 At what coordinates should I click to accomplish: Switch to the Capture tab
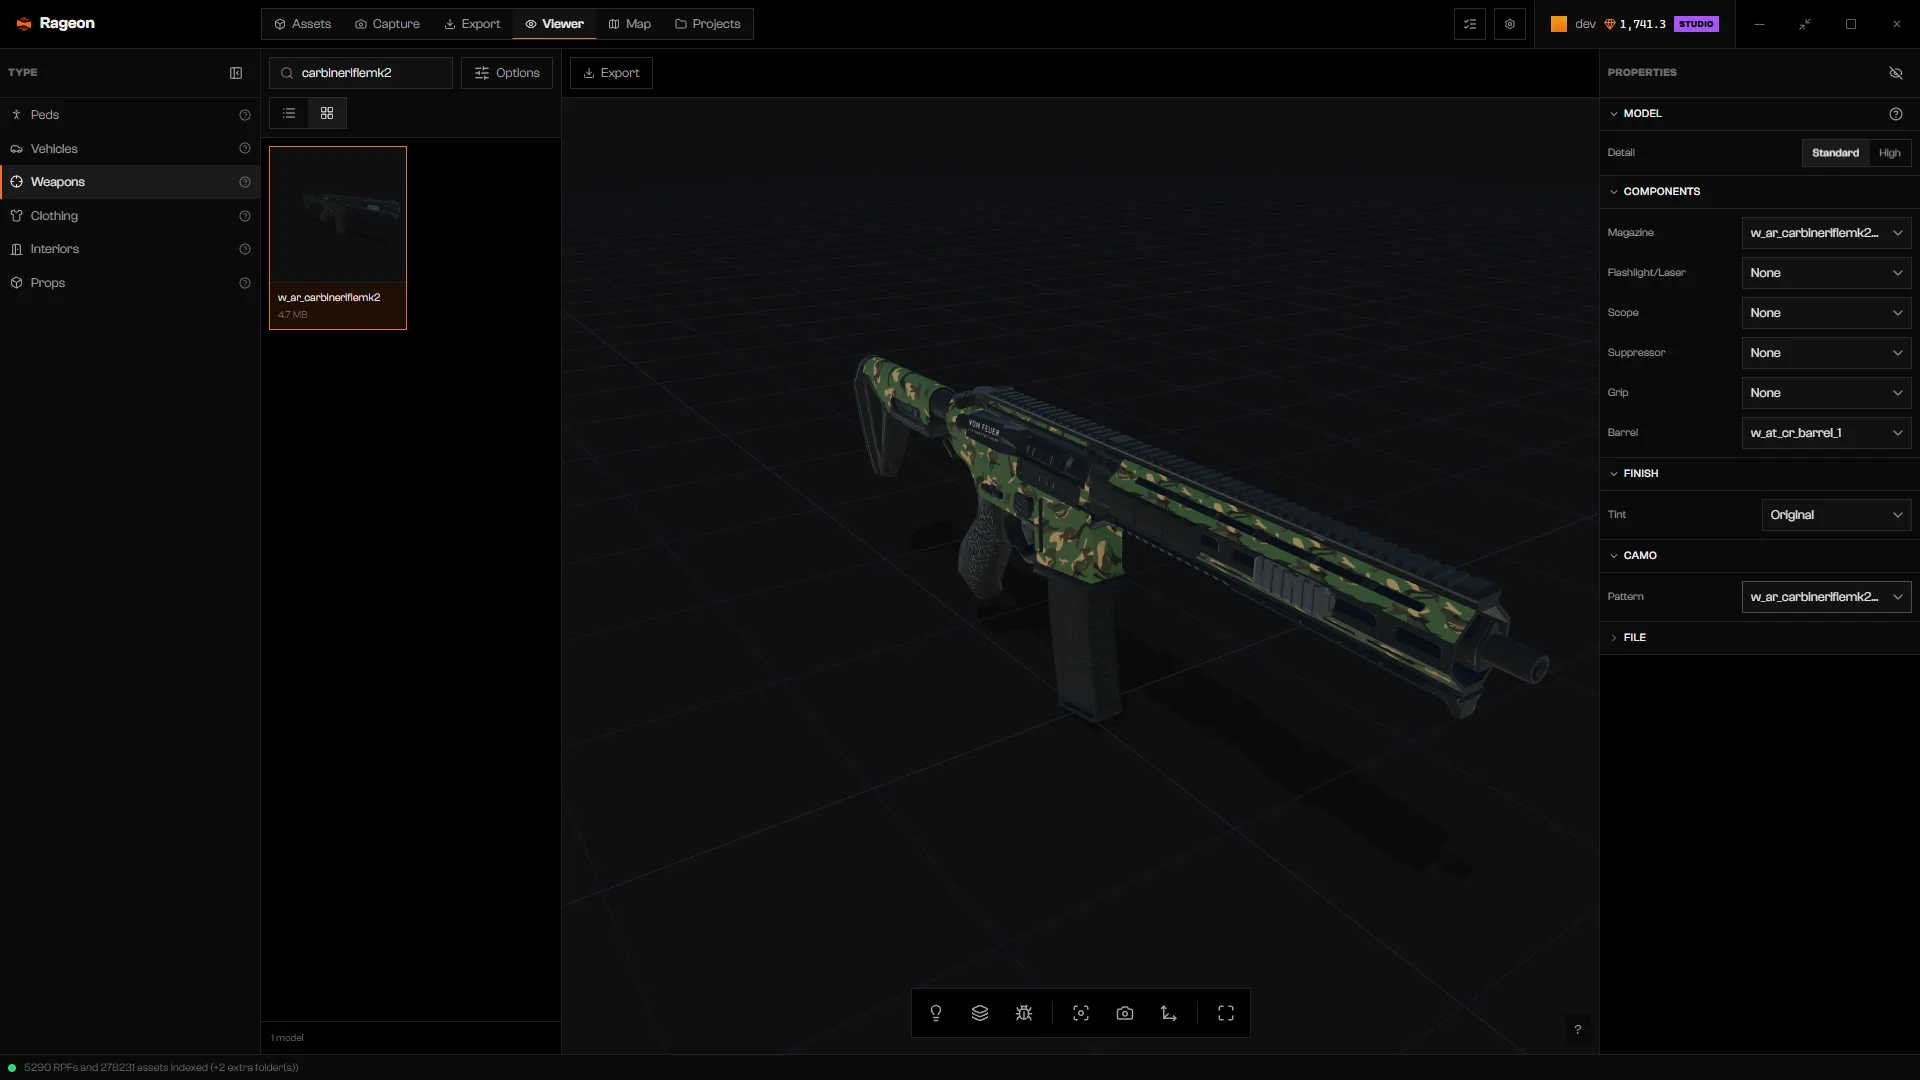387,24
